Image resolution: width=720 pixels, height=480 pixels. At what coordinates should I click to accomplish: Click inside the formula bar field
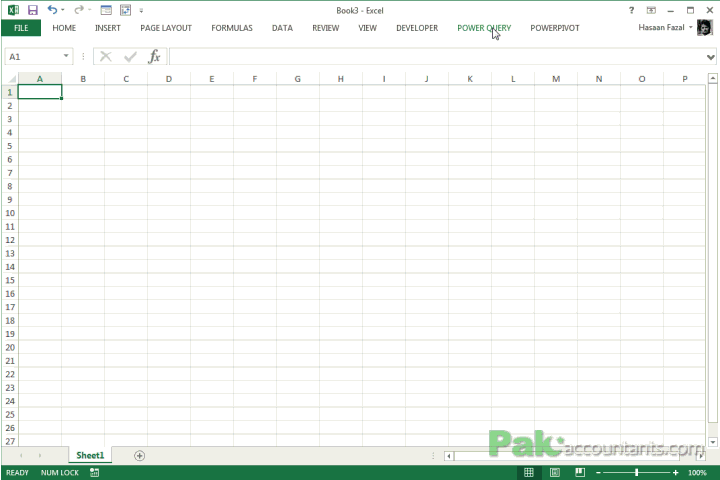437,57
